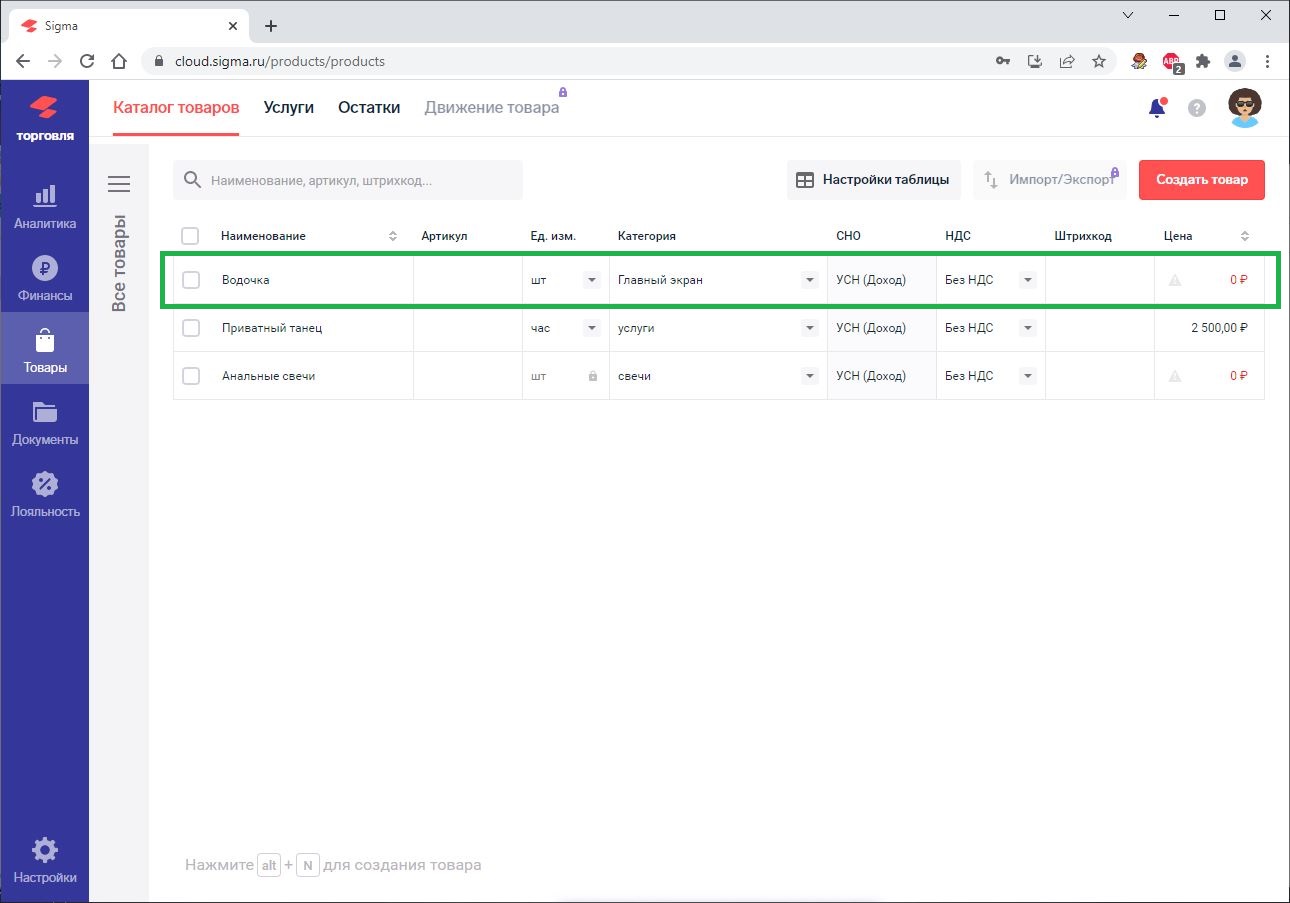Switch to the Услуги tab
This screenshot has width=1290, height=903.
click(289, 107)
